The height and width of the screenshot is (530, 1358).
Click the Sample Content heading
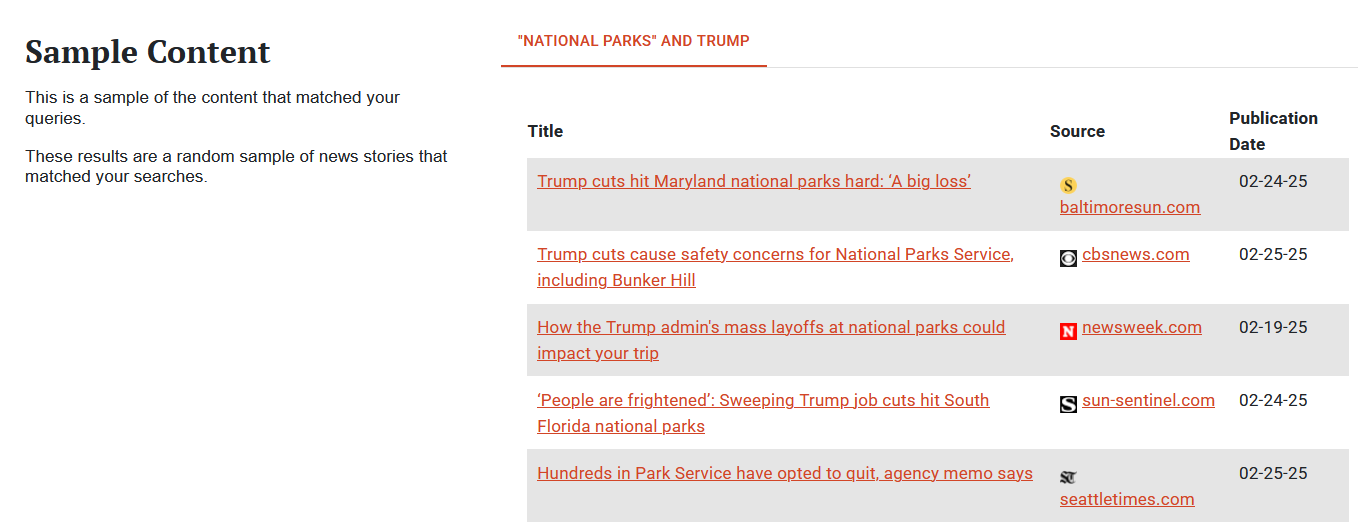(148, 52)
